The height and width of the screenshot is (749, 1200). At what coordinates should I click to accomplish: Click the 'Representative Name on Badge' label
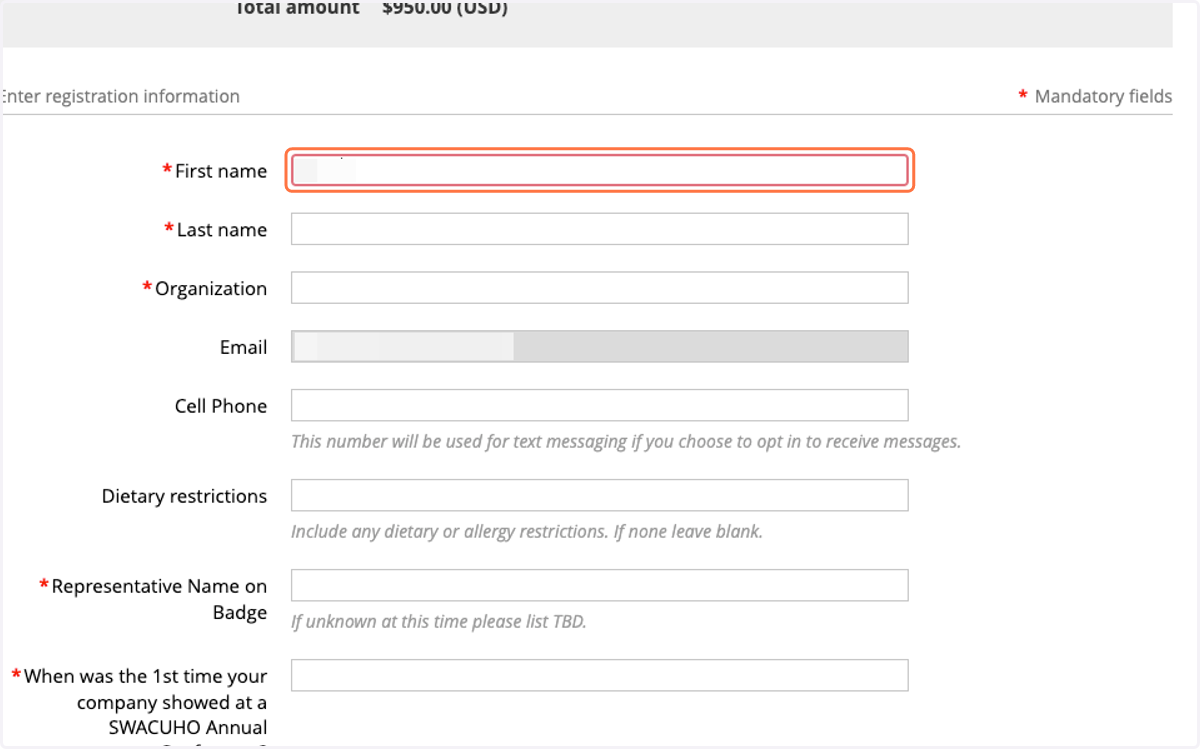pos(159,599)
